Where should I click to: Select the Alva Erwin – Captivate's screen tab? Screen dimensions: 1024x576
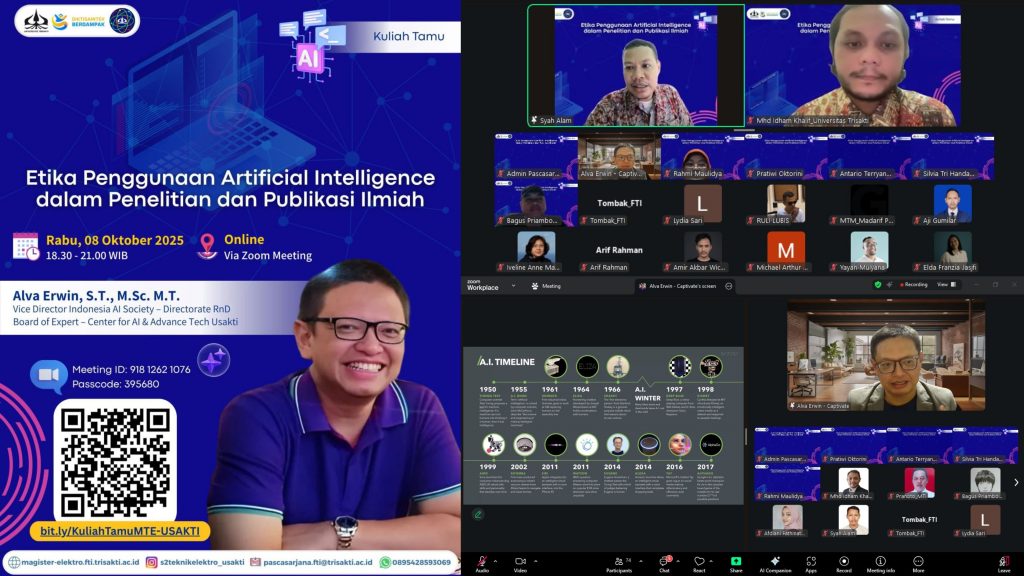pos(682,286)
